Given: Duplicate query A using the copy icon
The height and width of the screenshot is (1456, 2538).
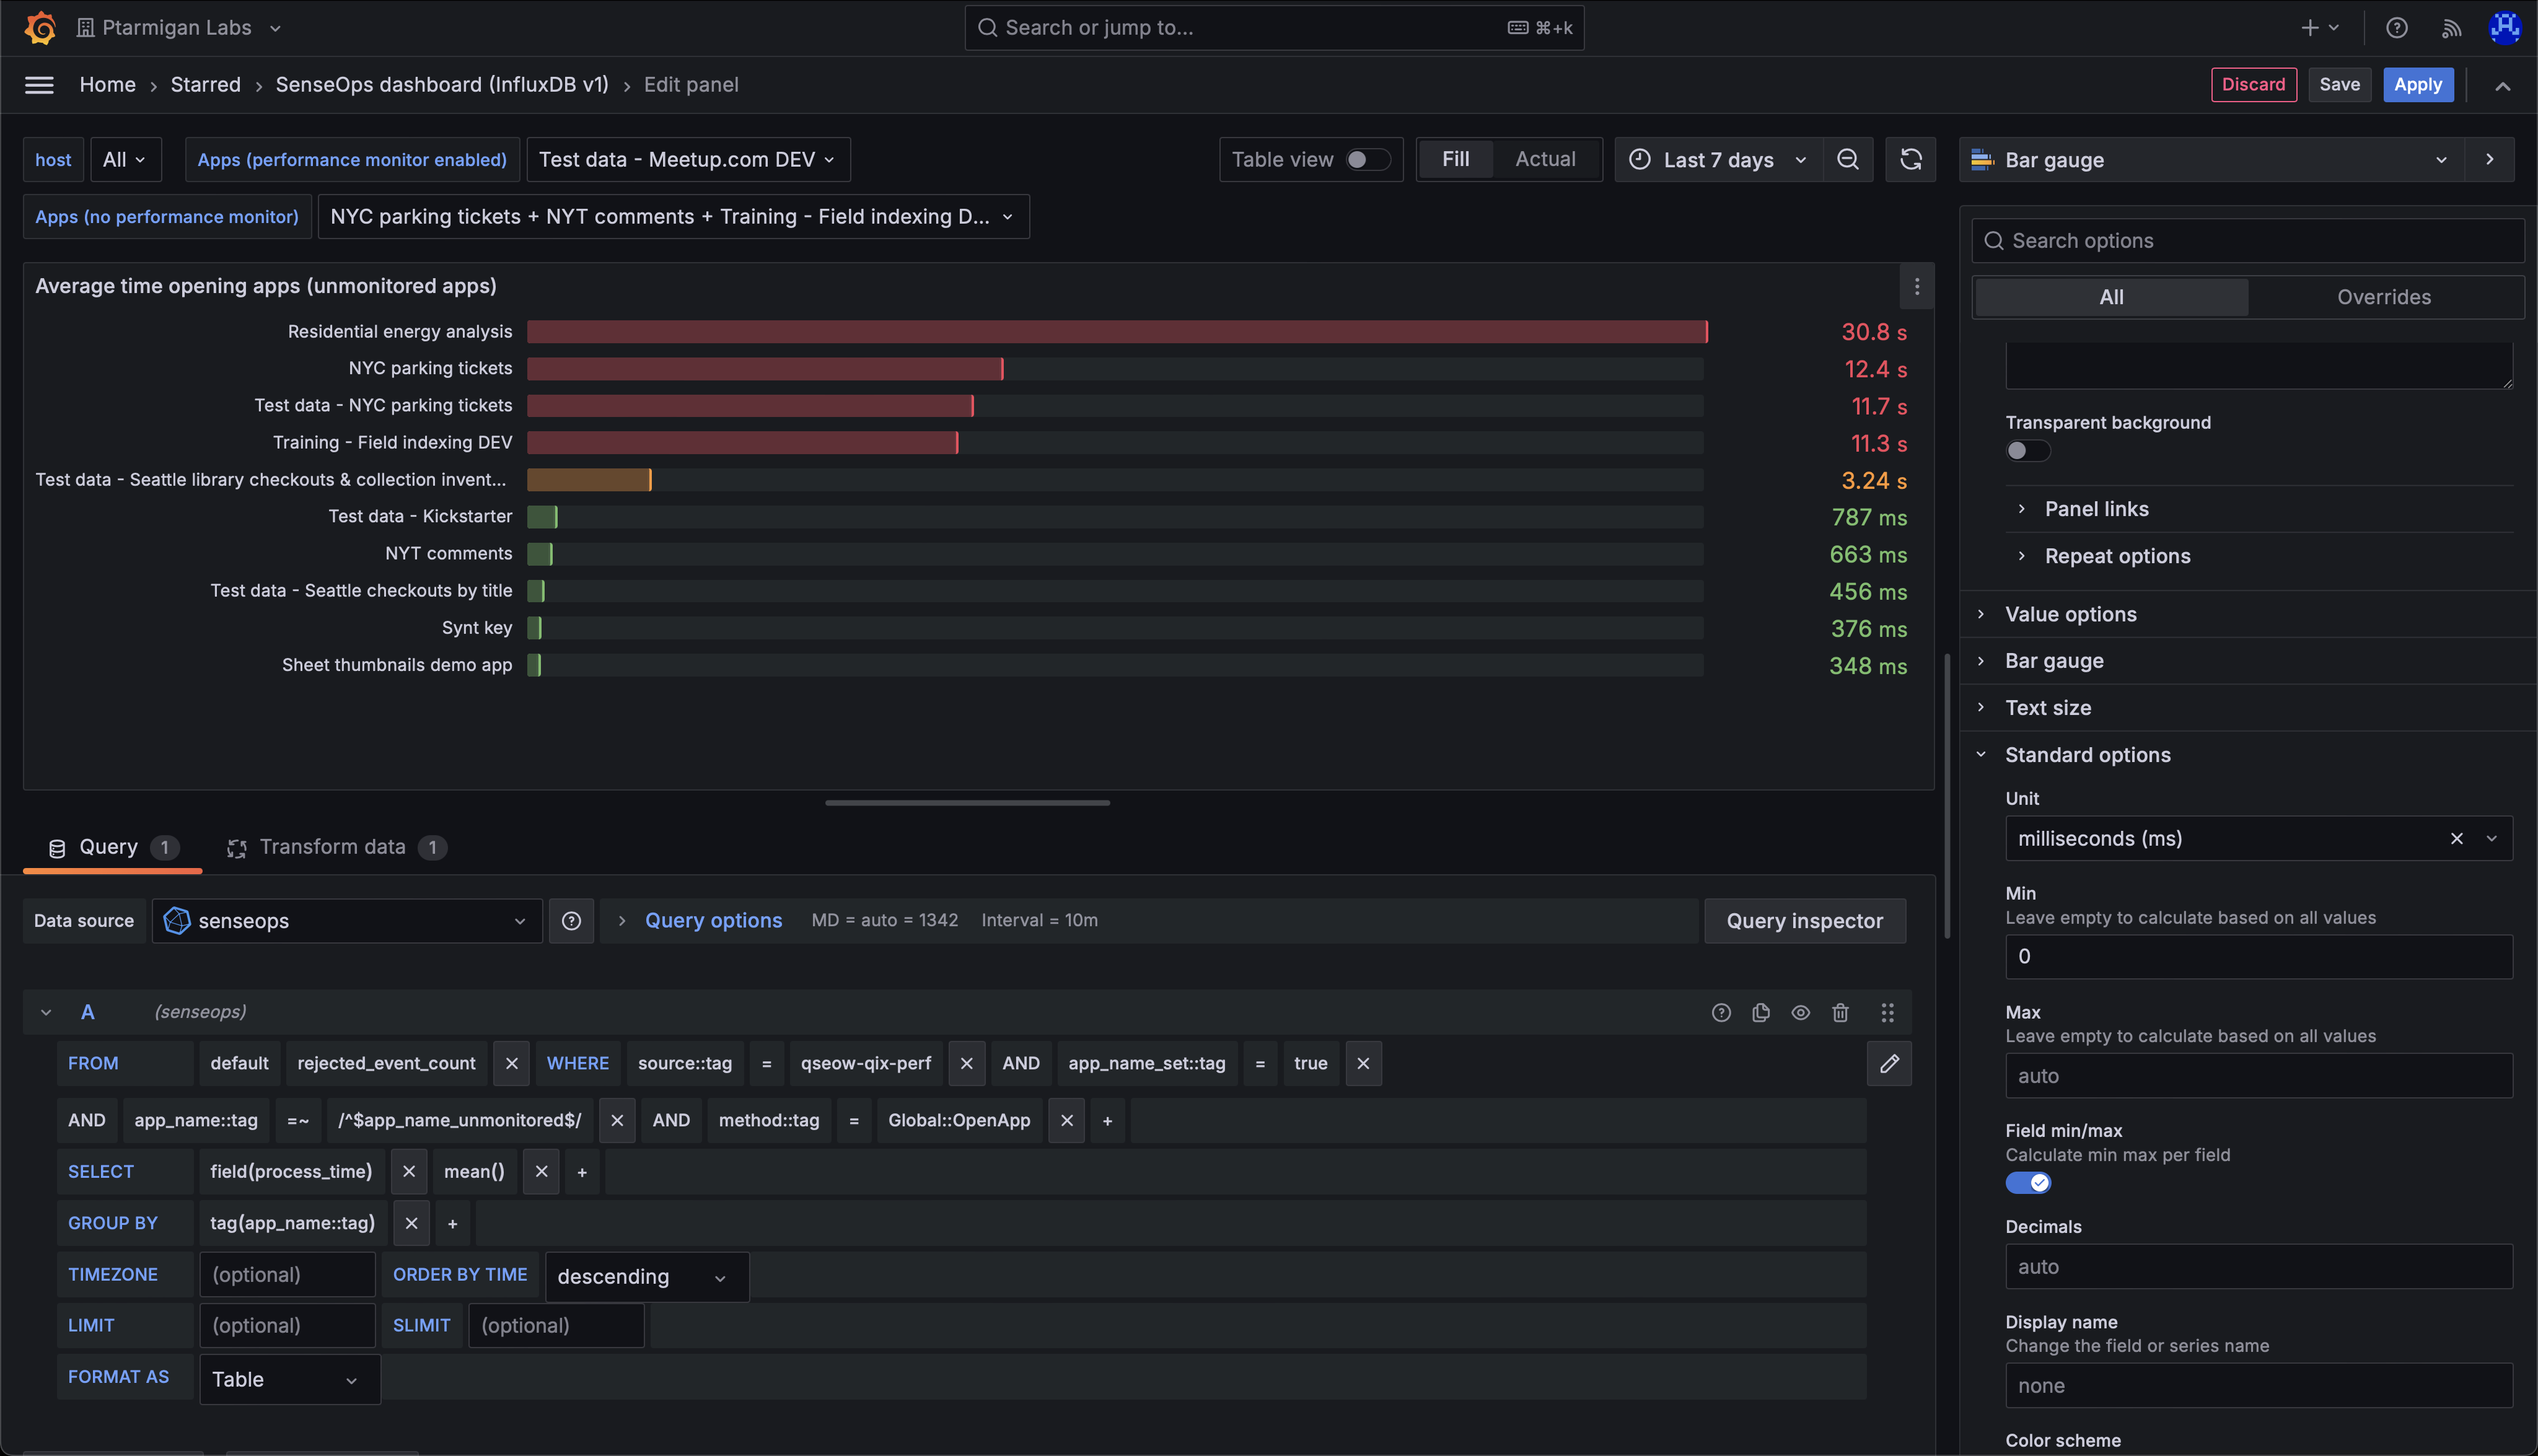Looking at the screenshot, I should pyautogui.click(x=1761, y=1012).
